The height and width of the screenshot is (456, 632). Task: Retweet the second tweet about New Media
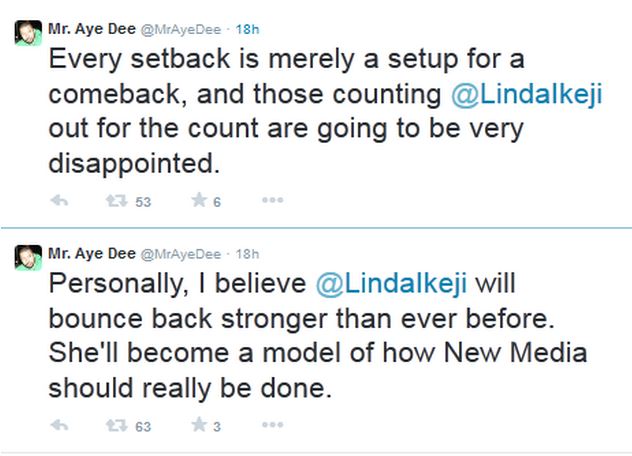[x=115, y=426]
